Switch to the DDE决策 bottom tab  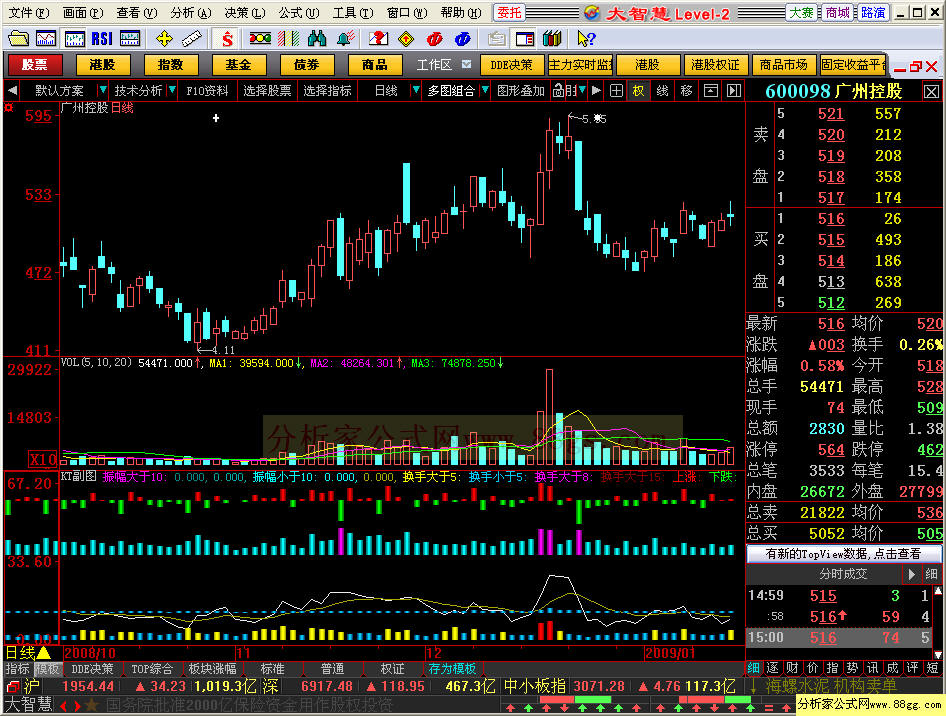92,668
